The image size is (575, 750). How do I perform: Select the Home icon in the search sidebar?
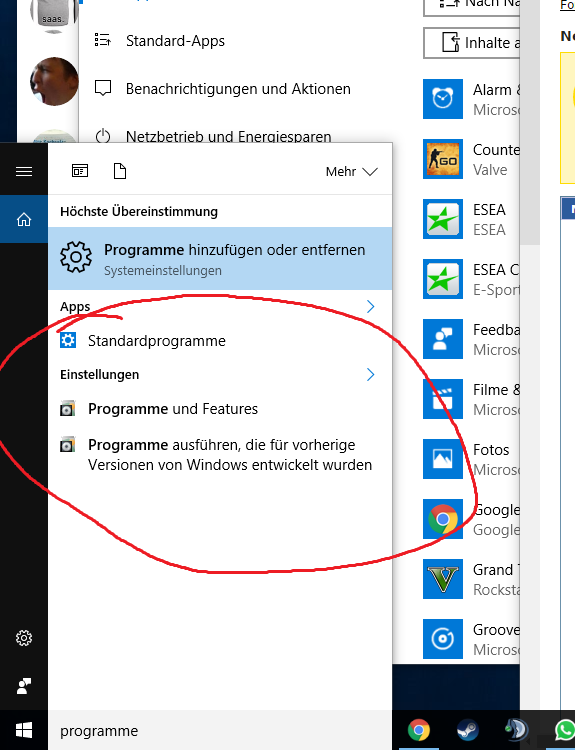24,220
